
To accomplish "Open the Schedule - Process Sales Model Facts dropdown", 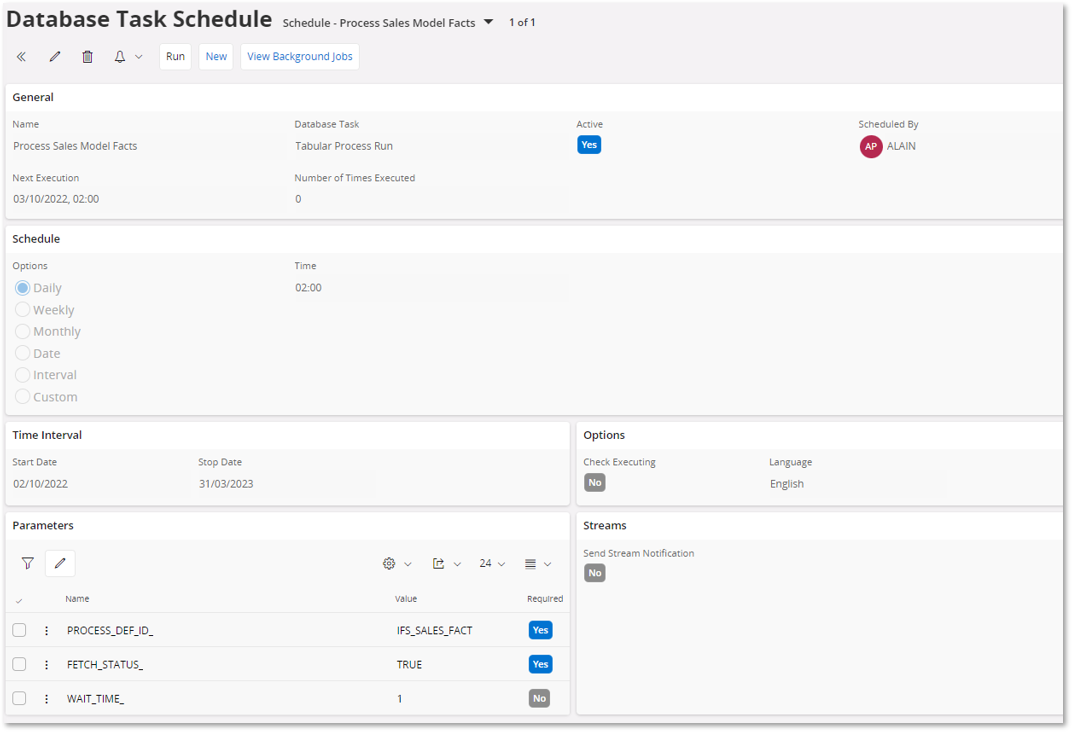I will pyautogui.click(x=487, y=21).
